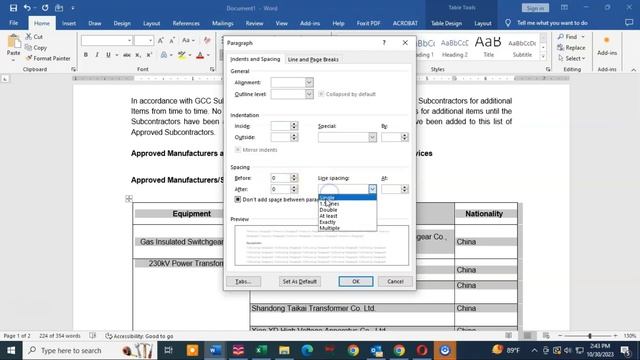Switch to Line and Page Breaks tab

(x=313, y=59)
